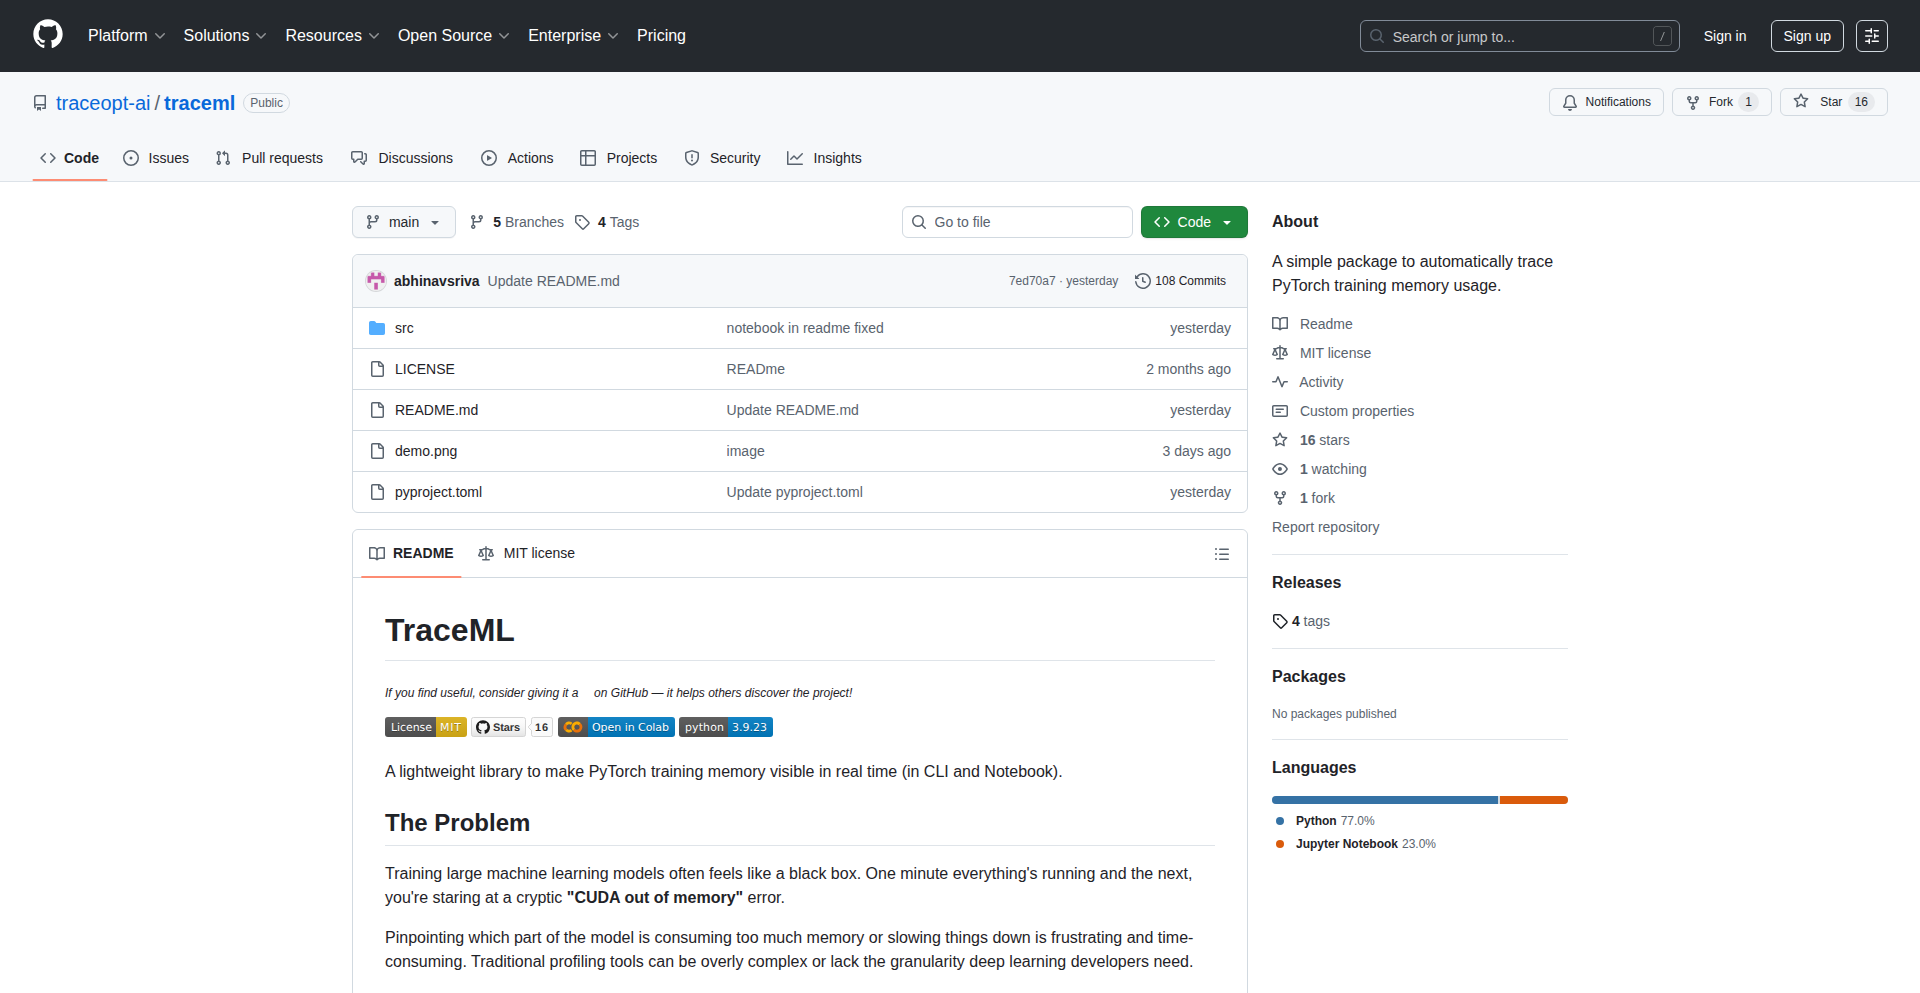Click the Sign up button
Screen dimensions: 1920x993
click(x=1806, y=36)
